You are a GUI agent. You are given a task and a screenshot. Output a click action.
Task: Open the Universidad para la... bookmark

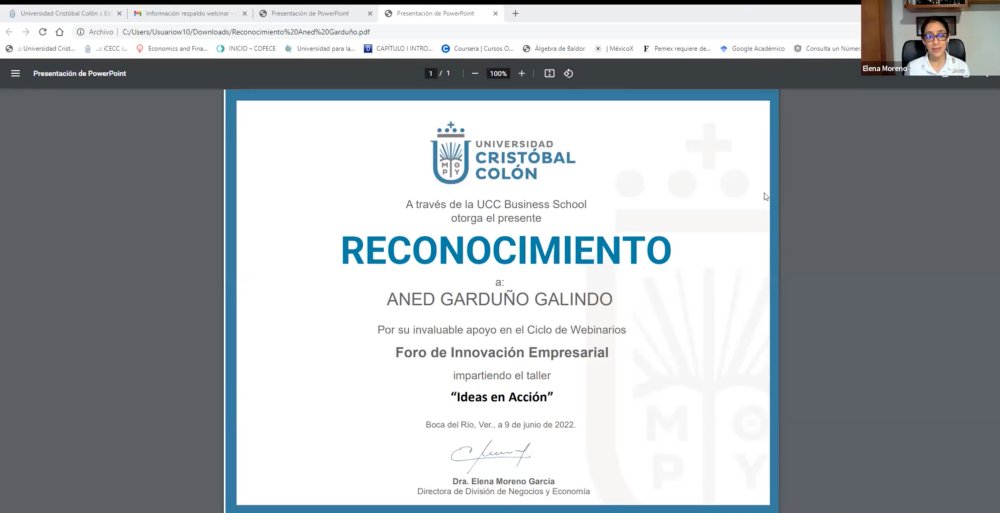point(320,48)
